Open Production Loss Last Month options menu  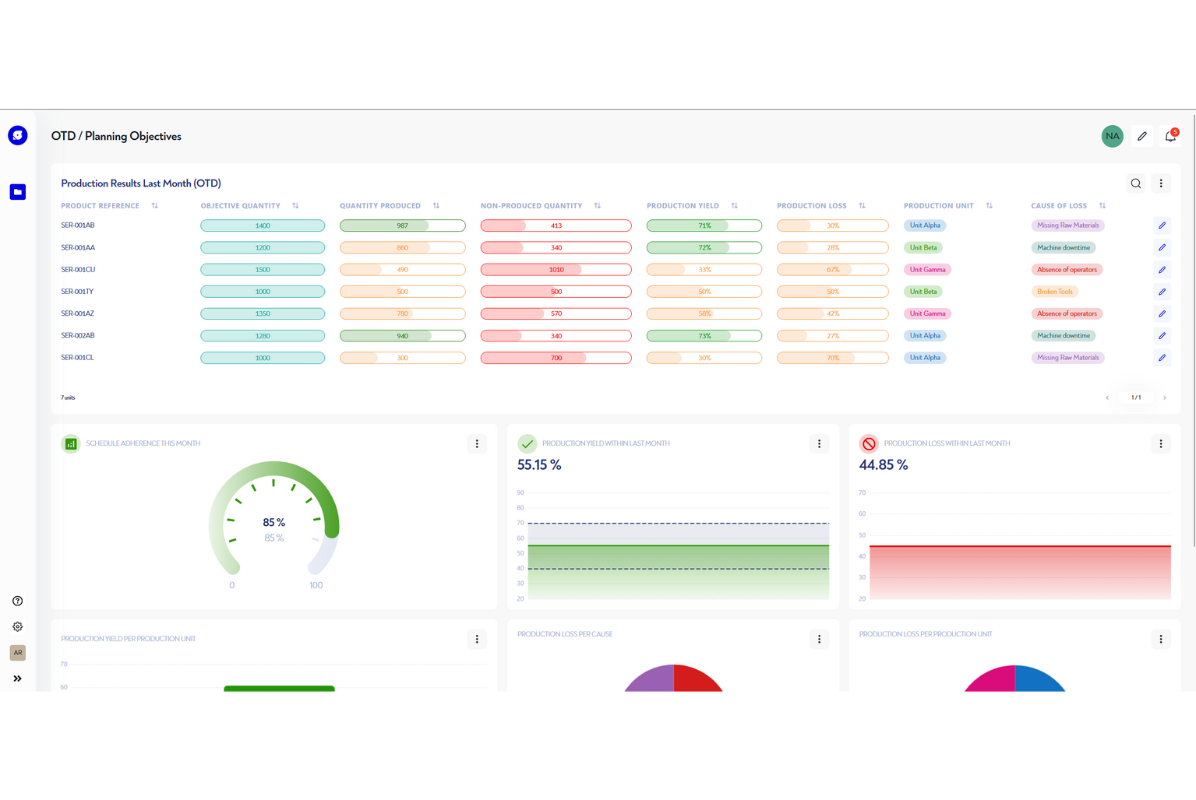[1160, 444]
